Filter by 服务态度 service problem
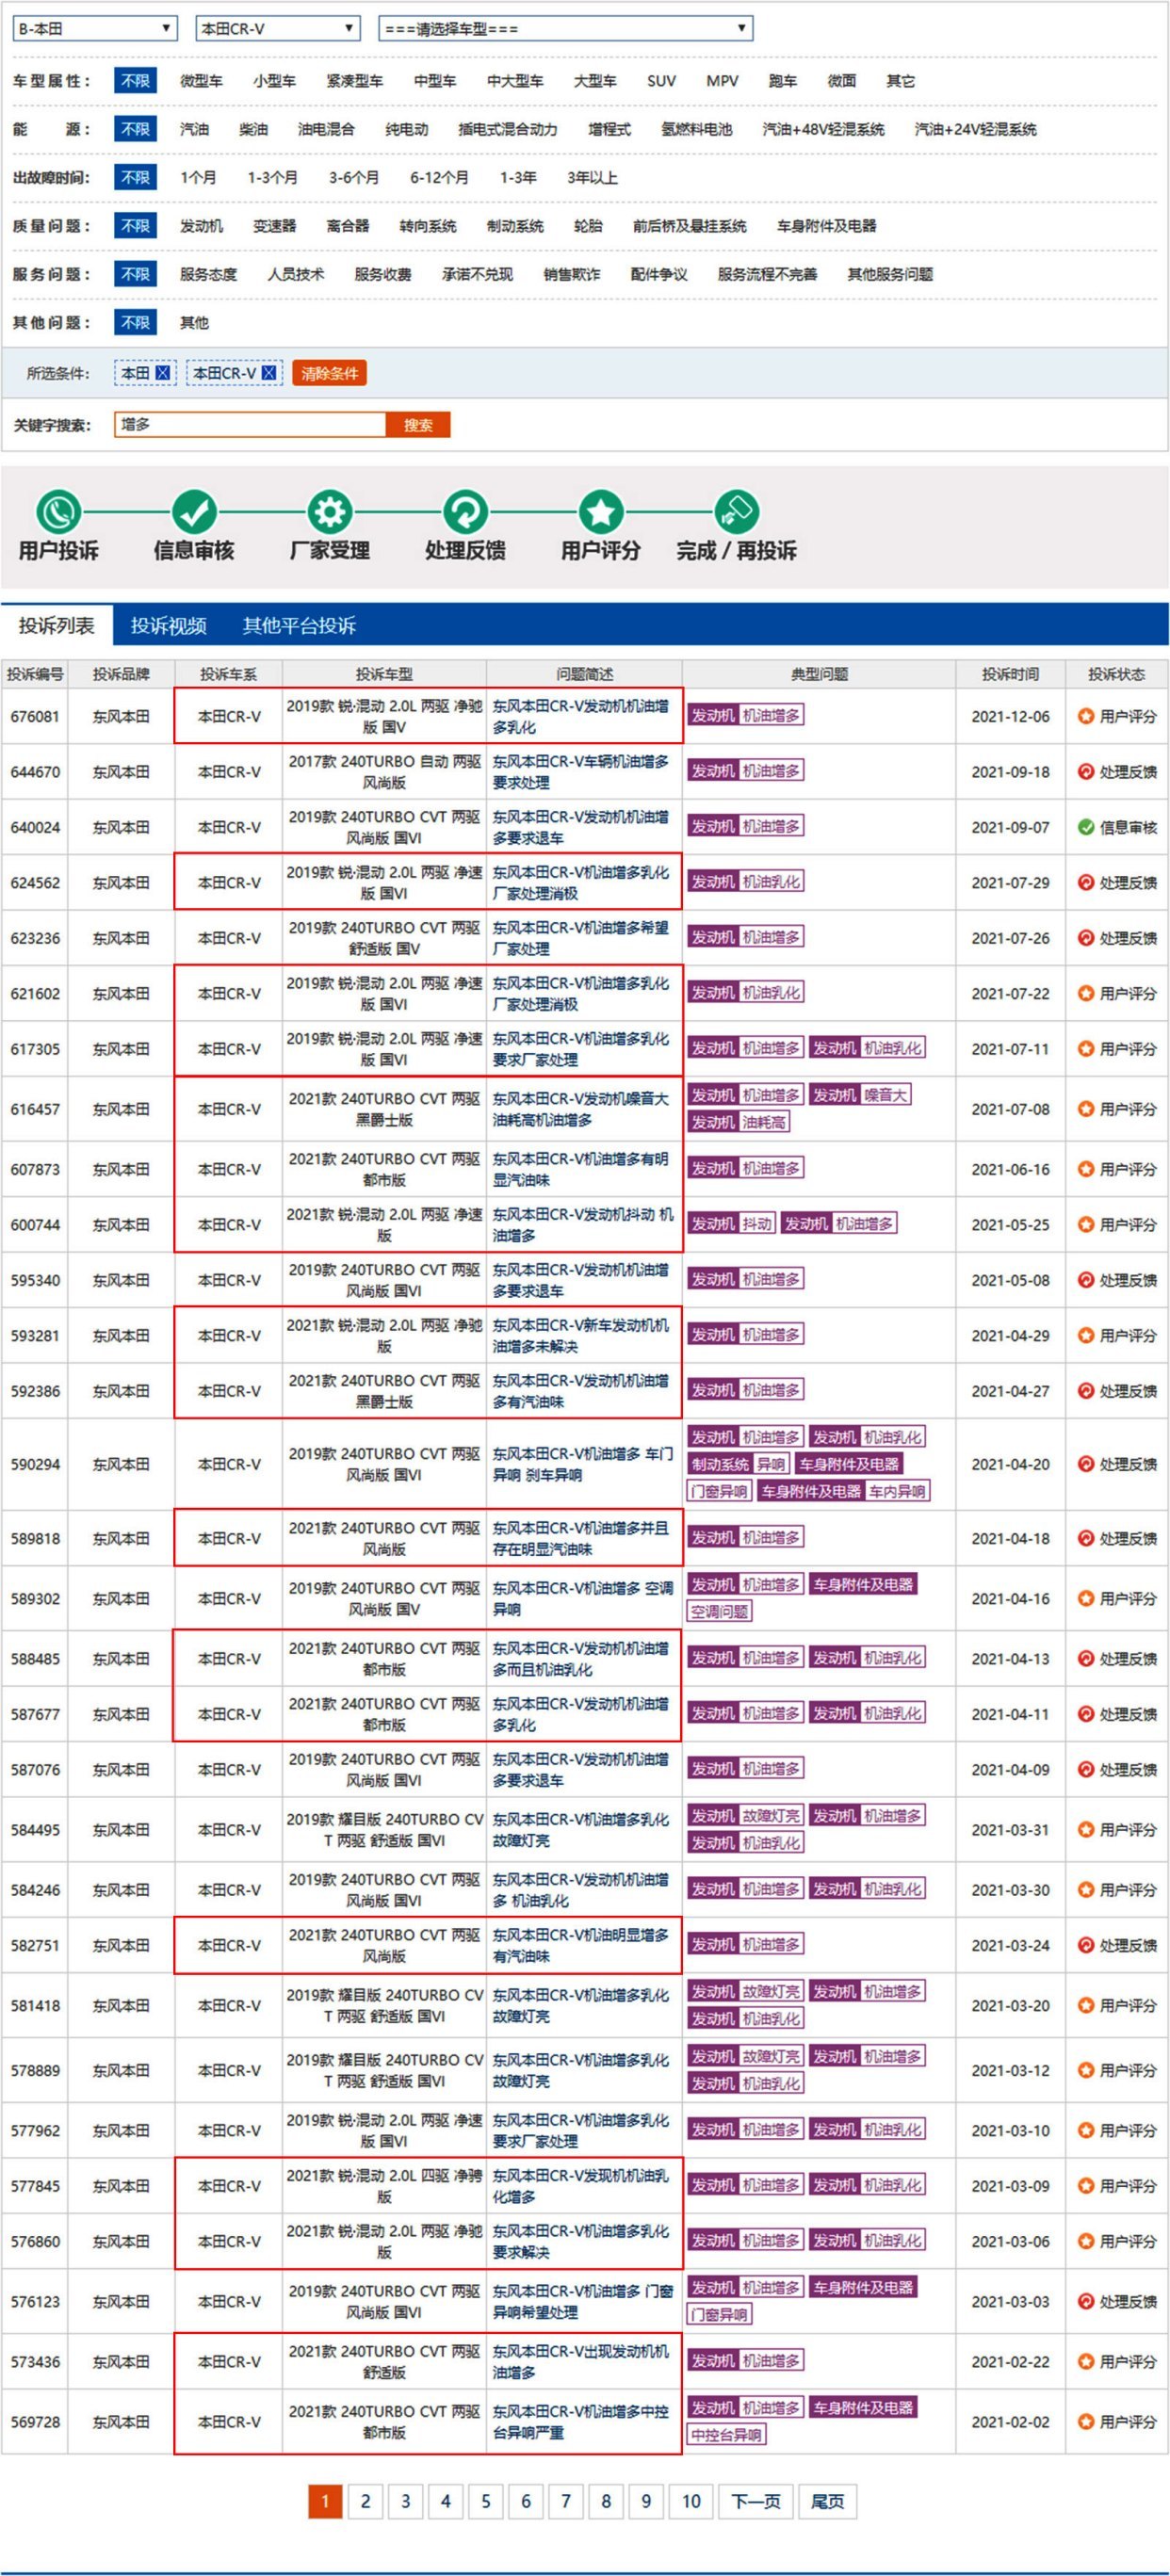Viewport: 1170px width, 2576px height. click(208, 274)
